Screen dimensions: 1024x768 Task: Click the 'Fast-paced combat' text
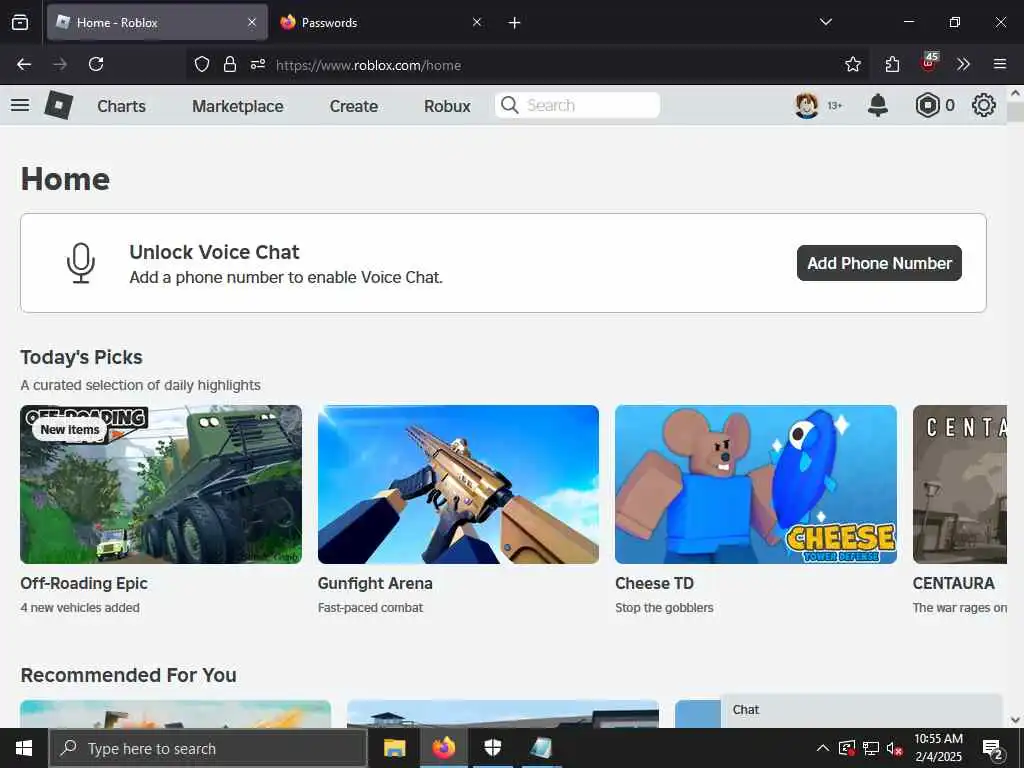(370, 608)
